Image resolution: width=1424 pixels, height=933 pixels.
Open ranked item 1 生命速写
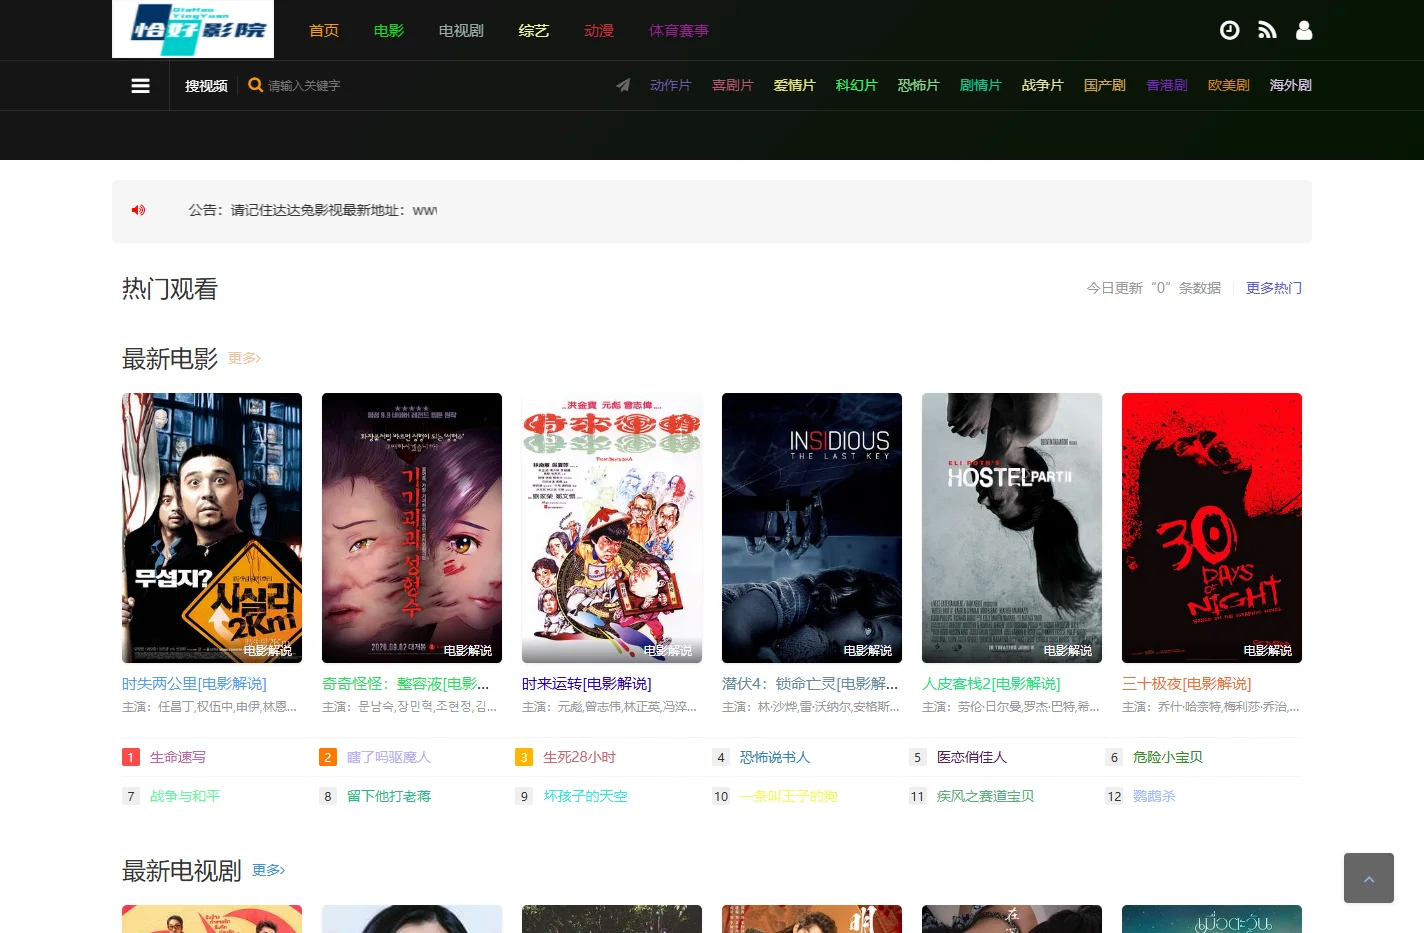point(178,757)
